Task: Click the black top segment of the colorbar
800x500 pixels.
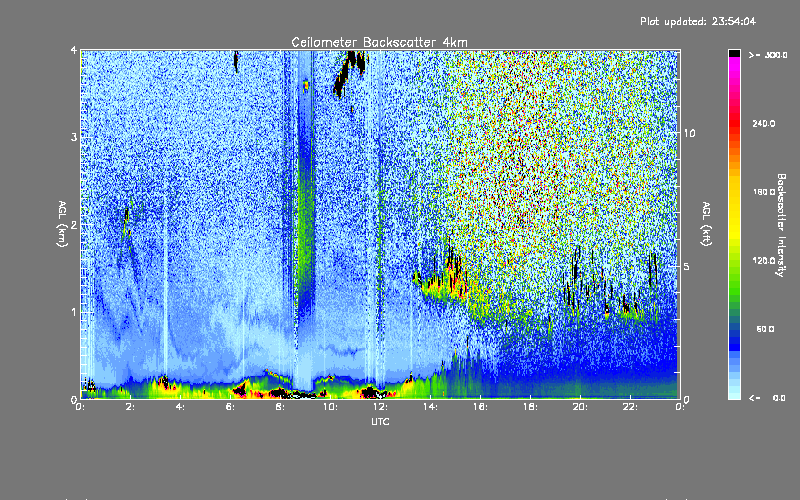Action: pos(734,53)
